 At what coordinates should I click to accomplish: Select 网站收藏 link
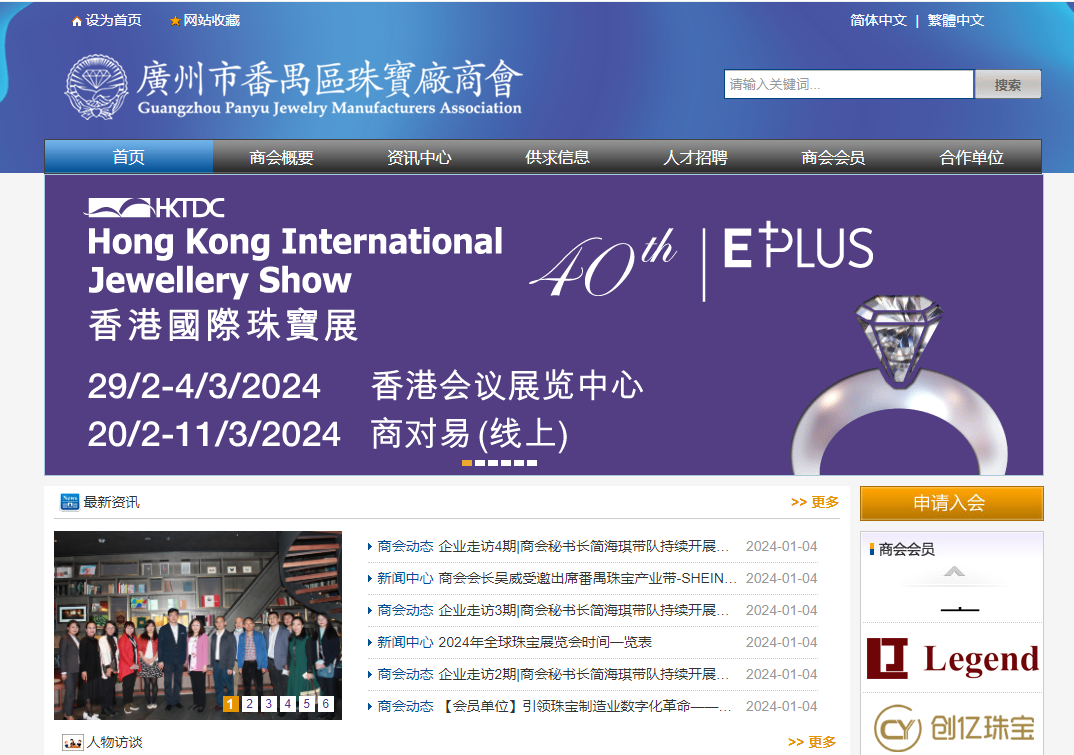212,21
